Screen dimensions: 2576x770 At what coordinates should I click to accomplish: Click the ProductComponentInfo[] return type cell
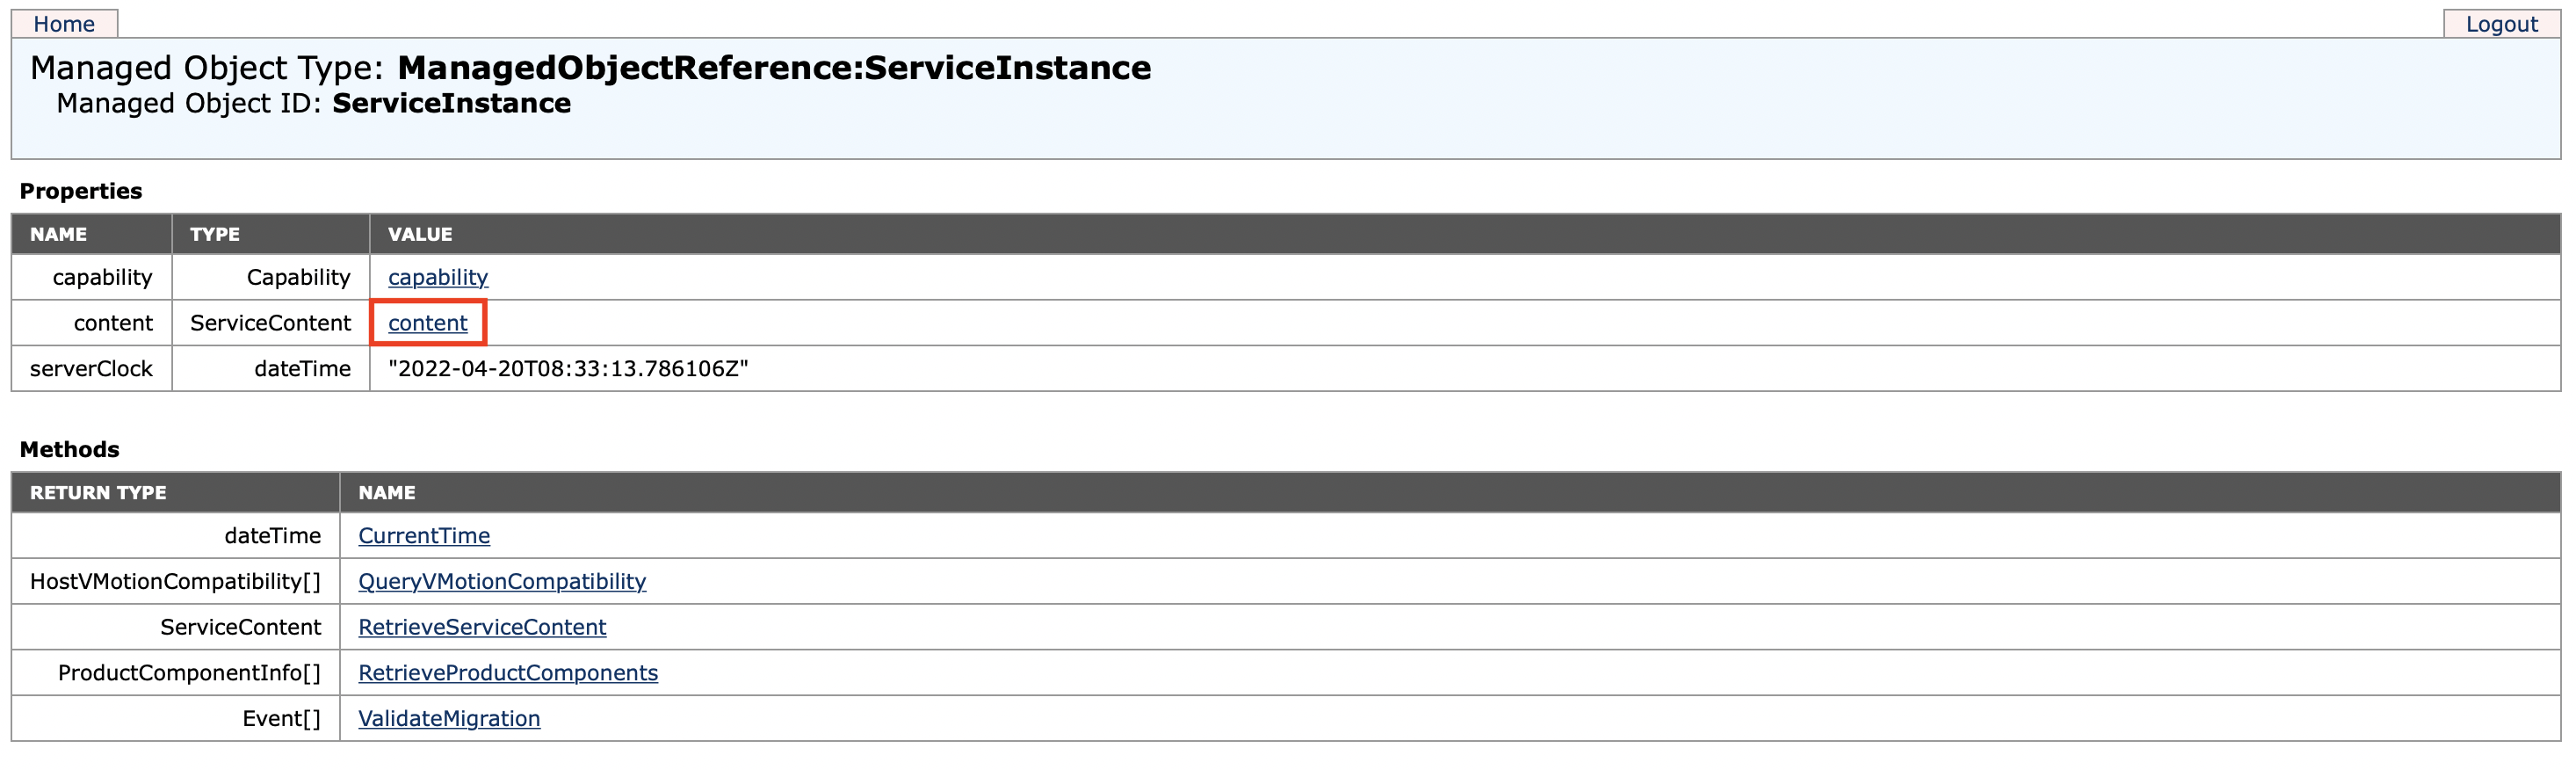click(x=189, y=673)
